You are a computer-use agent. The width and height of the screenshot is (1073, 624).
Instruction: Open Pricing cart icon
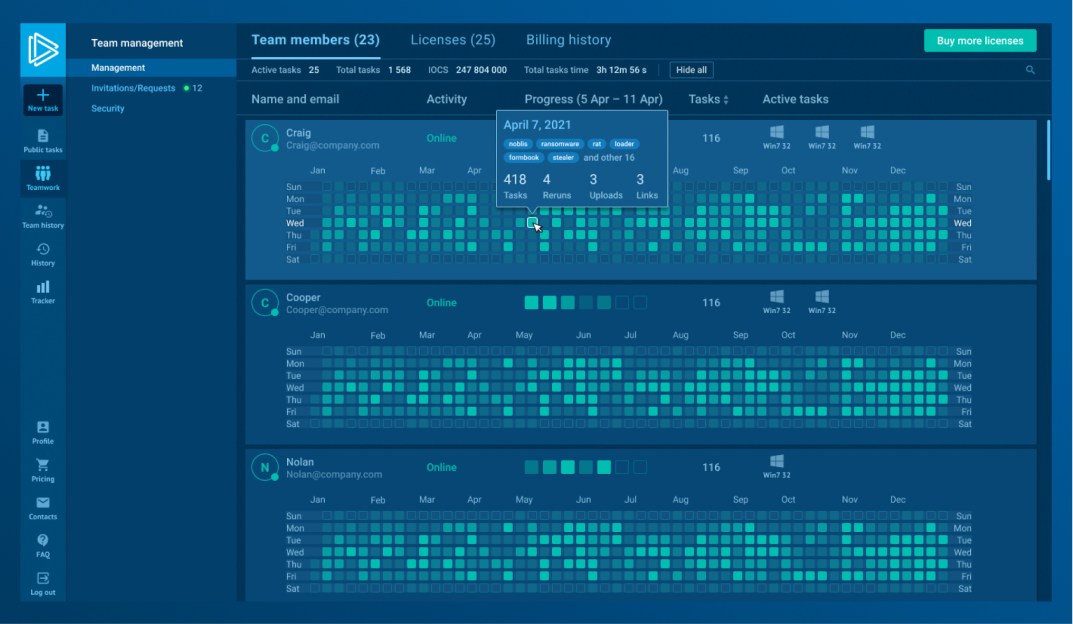(43, 465)
